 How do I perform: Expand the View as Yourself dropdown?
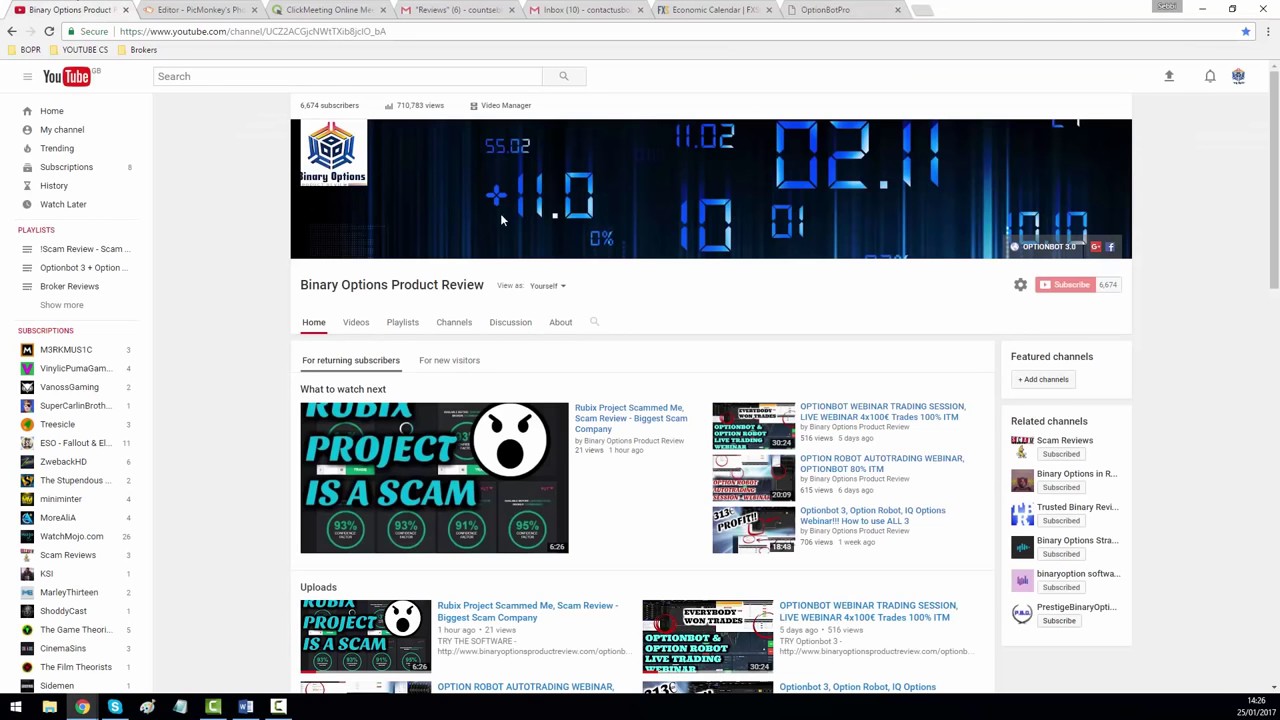pyautogui.click(x=547, y=286)
